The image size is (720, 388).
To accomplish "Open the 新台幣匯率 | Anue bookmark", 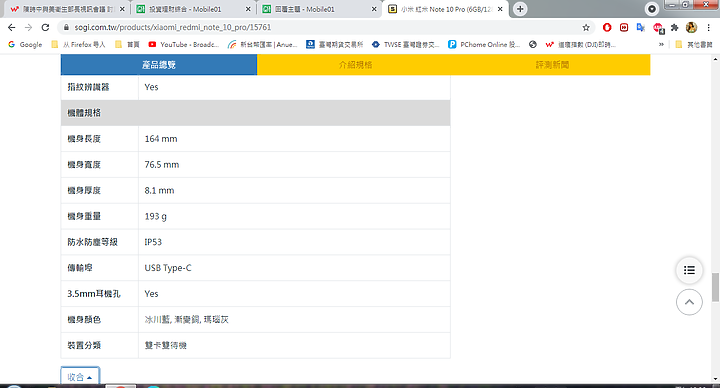I will (263, 45).
